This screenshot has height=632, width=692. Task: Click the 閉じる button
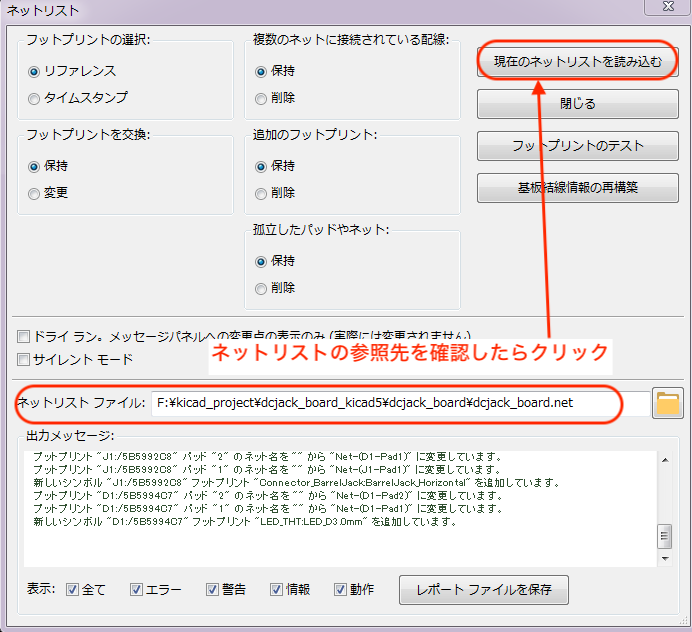[577, 104]
